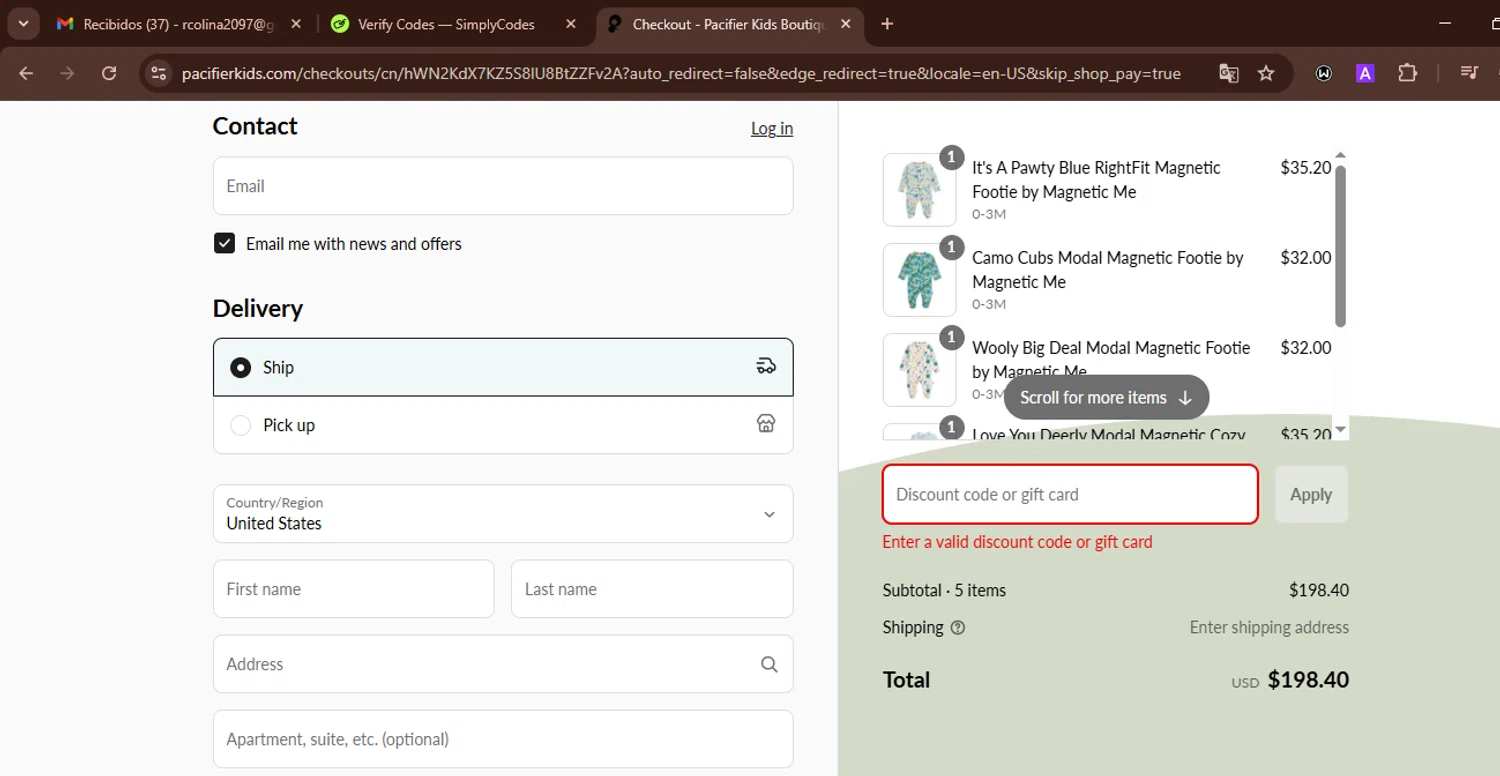Open the round W extension icon
The height and width of the screenshot is (776, 1500).
coord(1324,73)
